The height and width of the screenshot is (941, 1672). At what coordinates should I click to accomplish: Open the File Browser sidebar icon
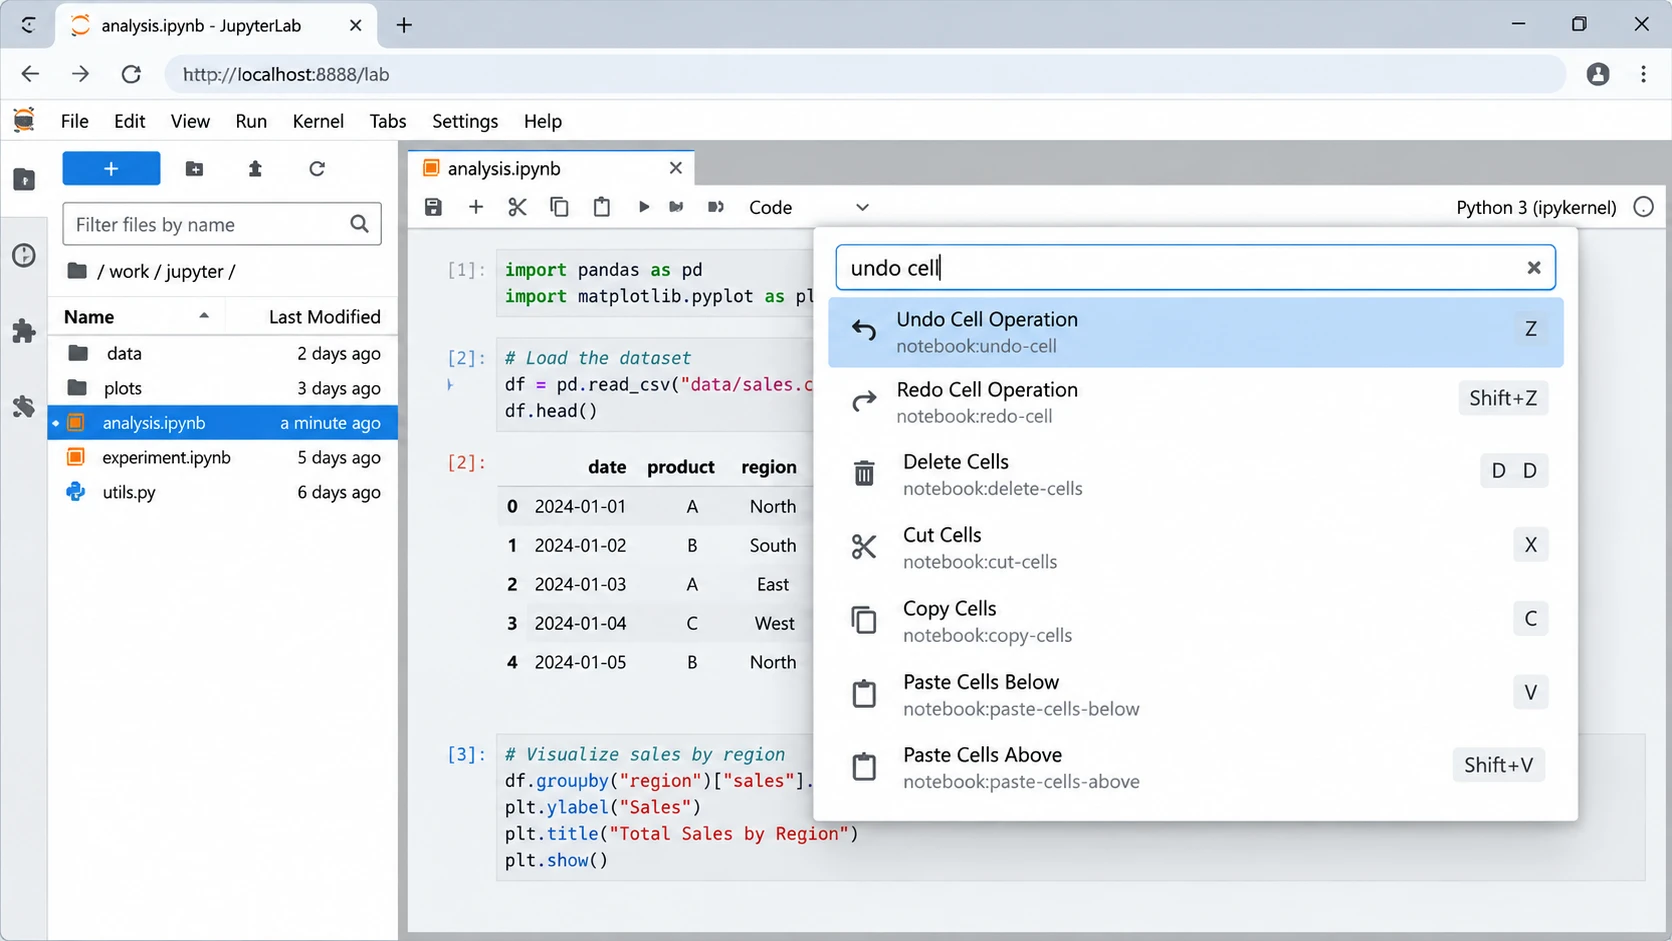pos(24,180)
